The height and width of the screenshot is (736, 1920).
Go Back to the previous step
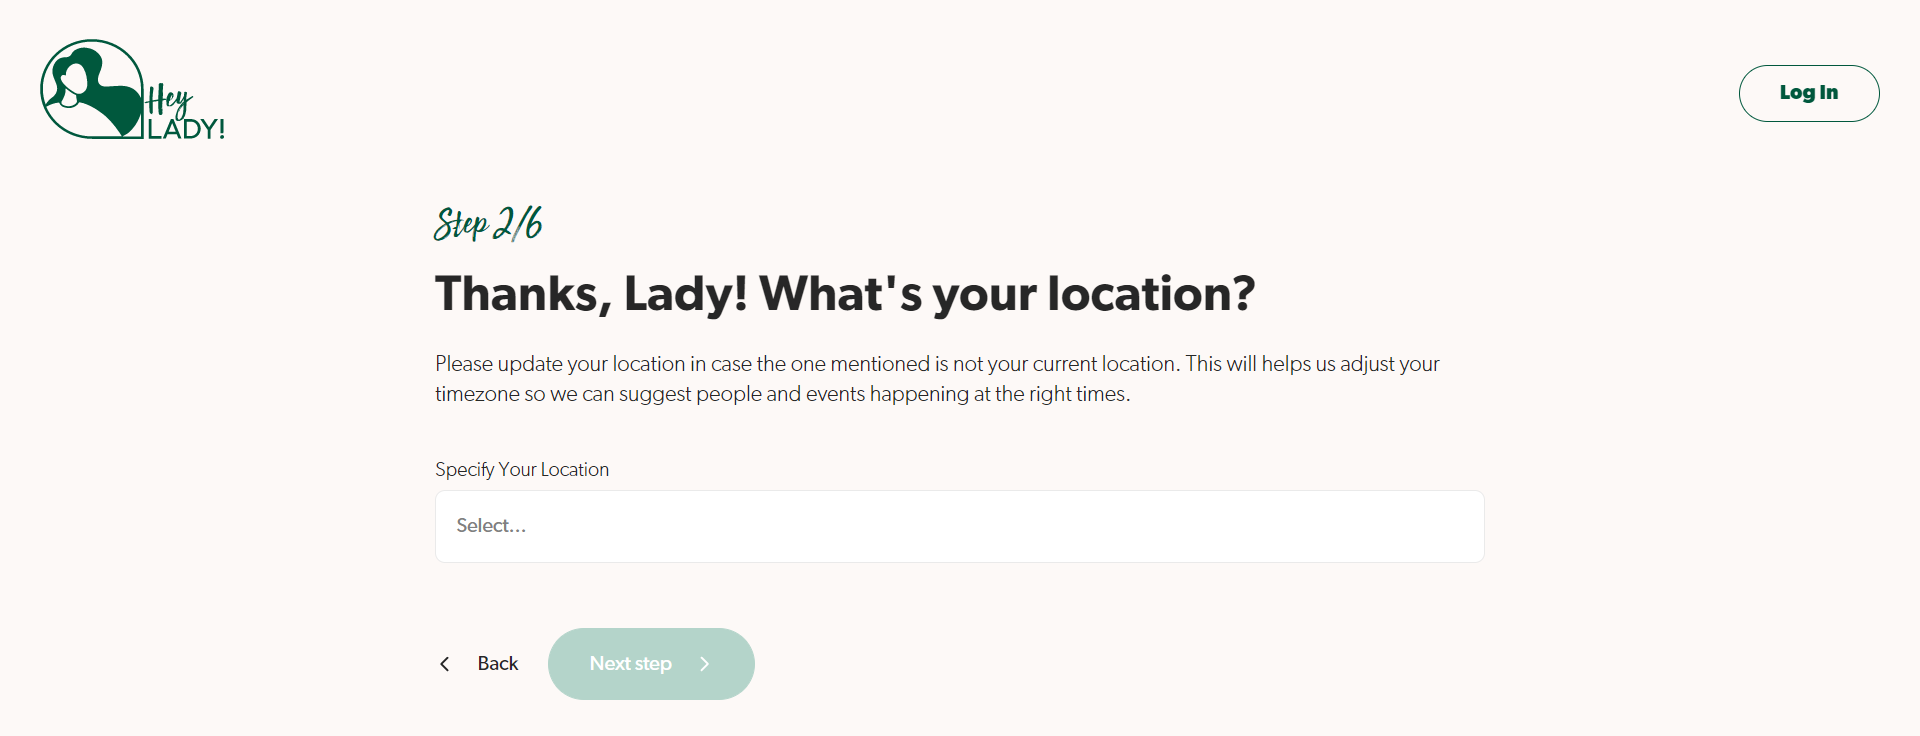coord(480,664)
